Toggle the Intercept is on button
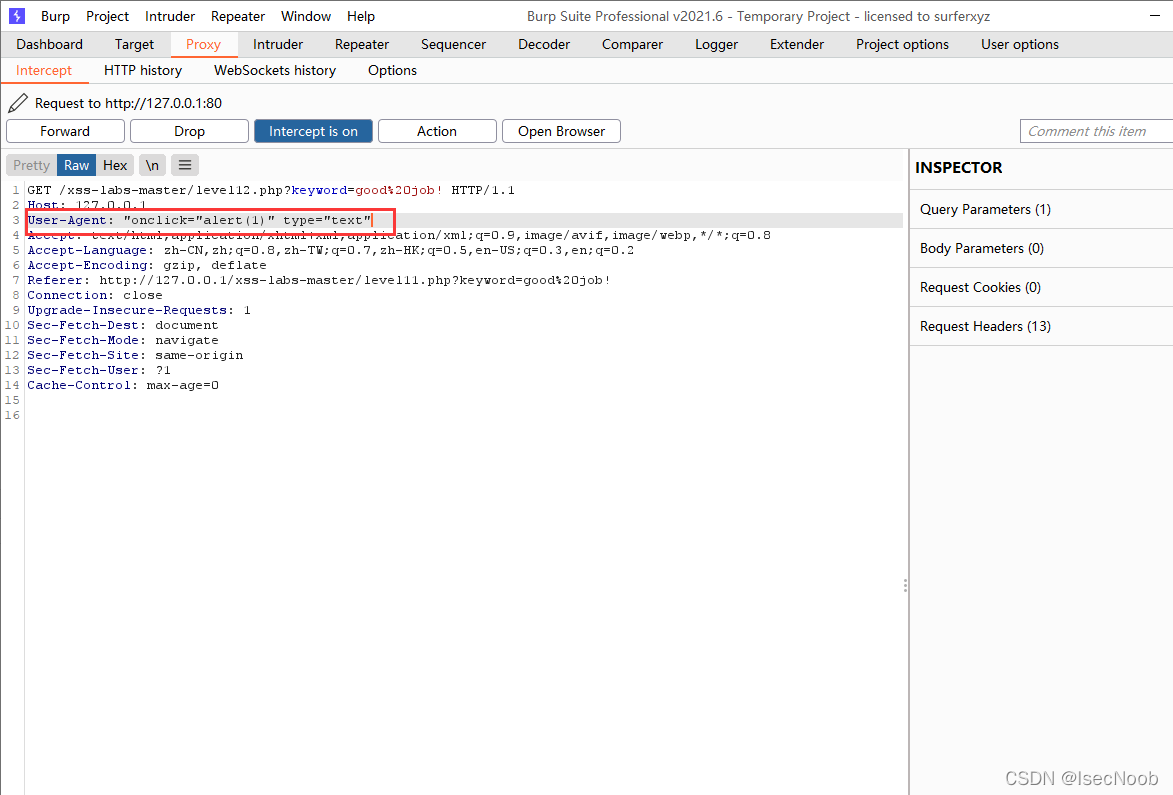This screenshot has height=795, width=1173. pos(313,131)
